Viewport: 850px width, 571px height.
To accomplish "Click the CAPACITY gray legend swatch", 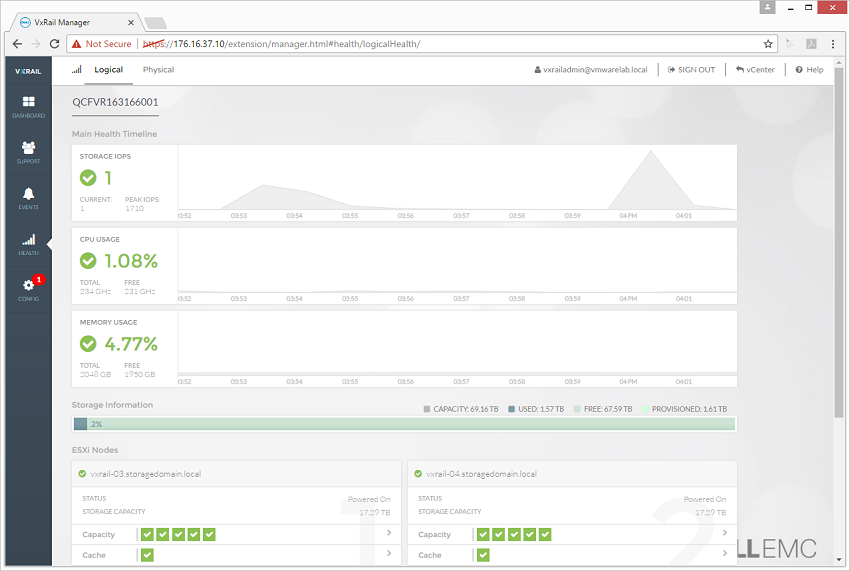I will click(427, 409).
